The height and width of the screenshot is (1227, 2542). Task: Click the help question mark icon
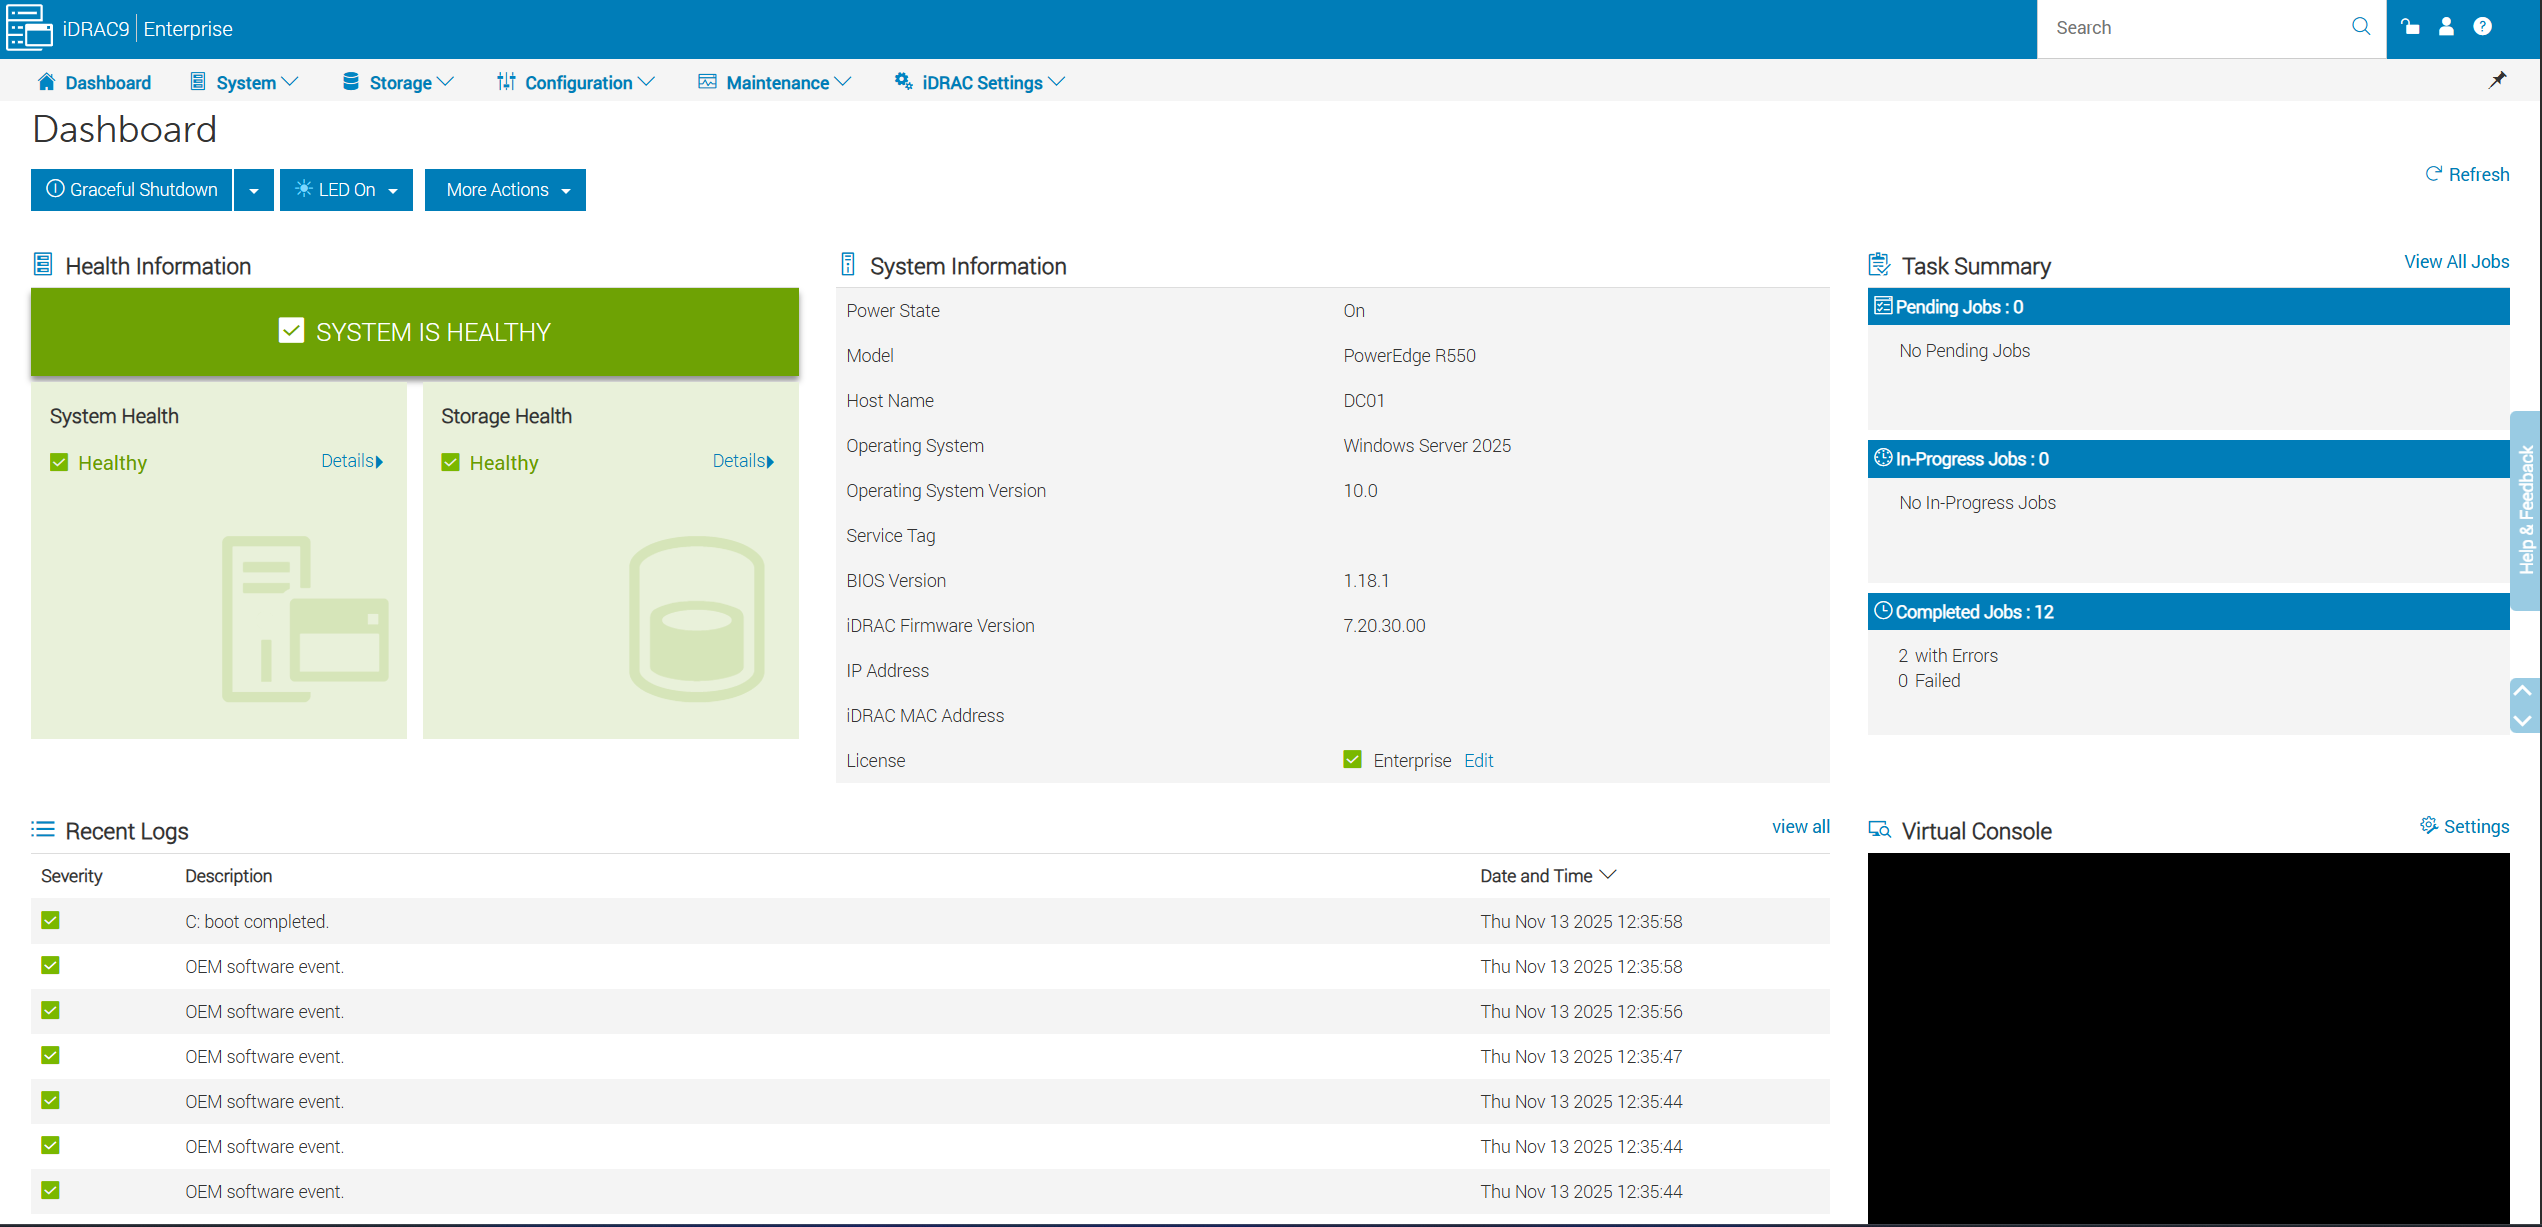[x=2482, y=27]
